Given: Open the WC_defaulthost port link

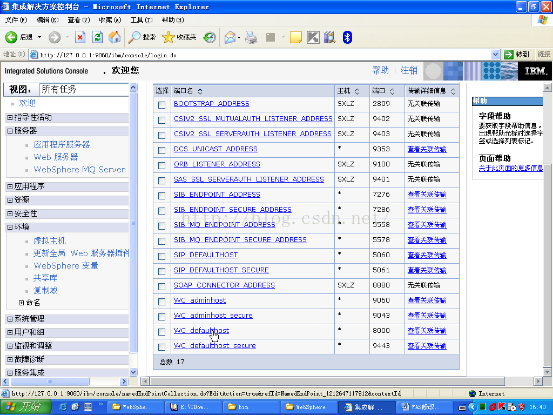Looking at the screenshot, I should [x=201, y=331].
